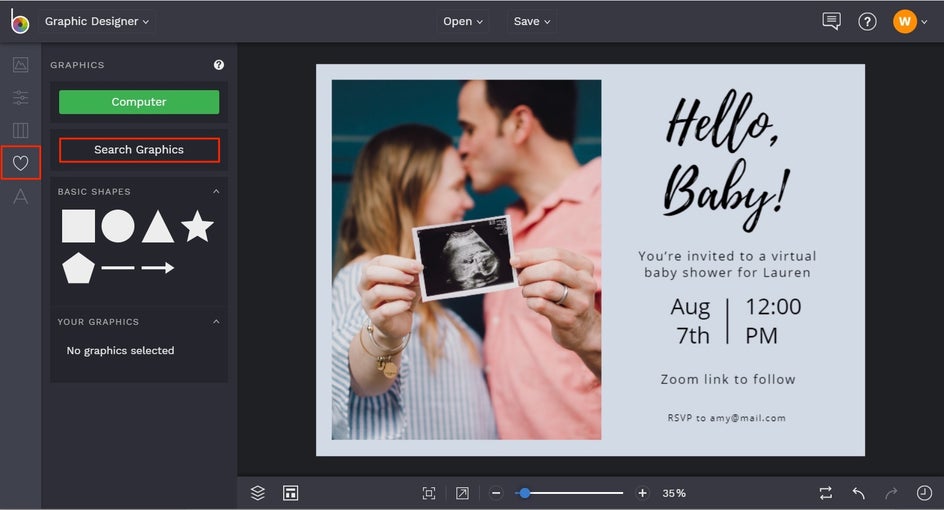Add the circle basic shape

click(x=118, y=226)
